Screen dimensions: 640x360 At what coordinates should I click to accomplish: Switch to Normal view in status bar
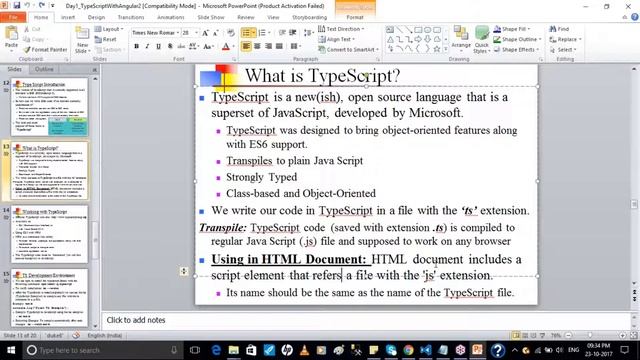tap(516, 336)
